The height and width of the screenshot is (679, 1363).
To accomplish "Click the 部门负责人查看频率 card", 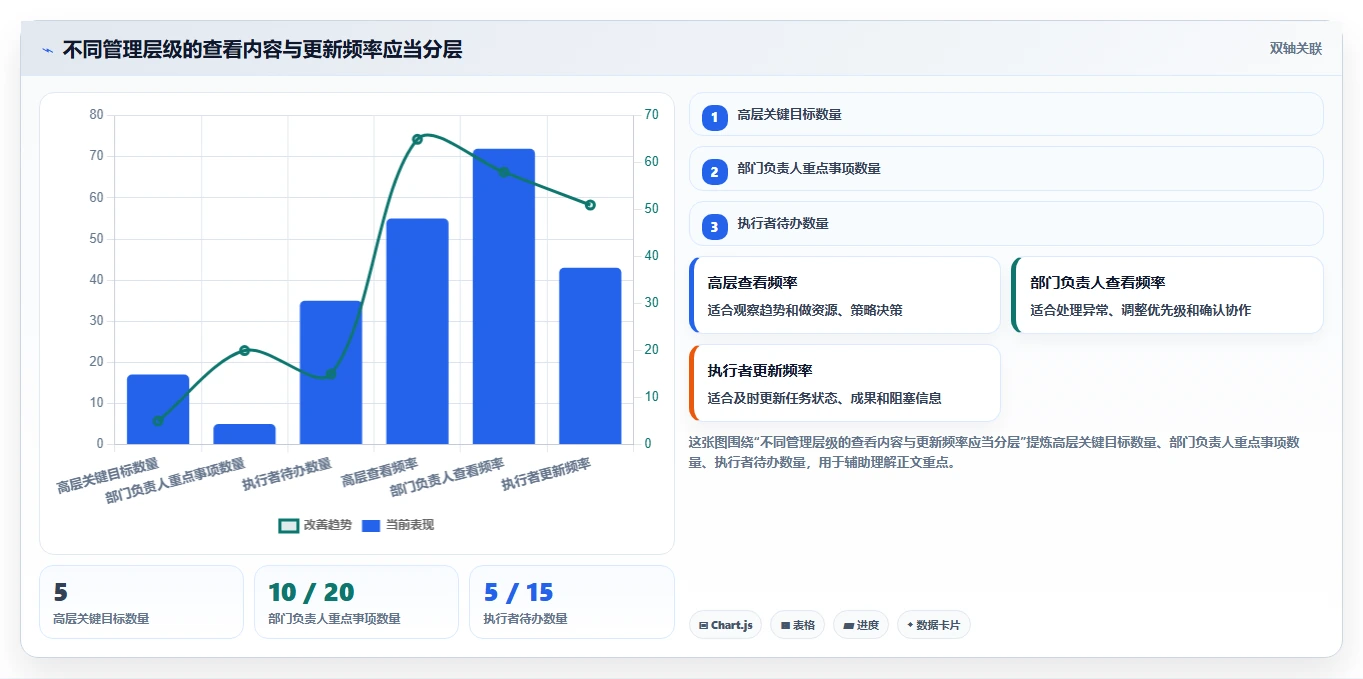I will (x=1167, y=295).
